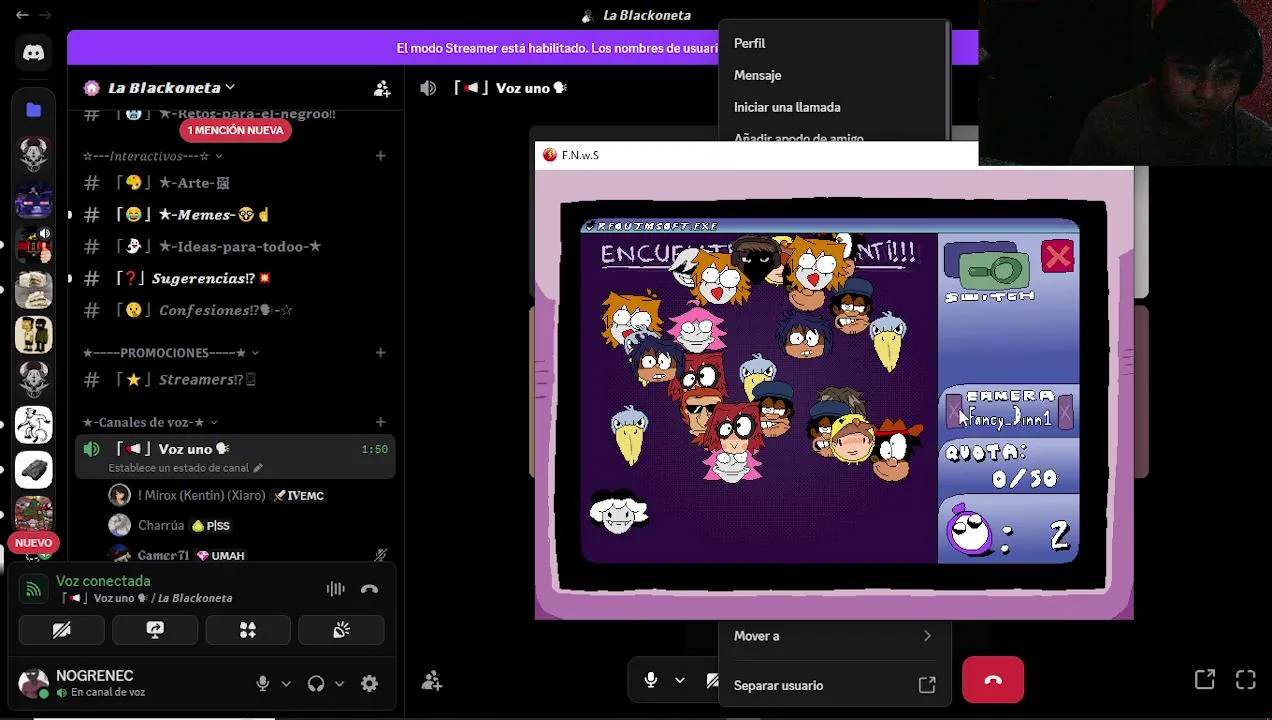Image resolution: width=1272 pixels, height=720 pixels.
Task: Open the Confesiones channel
Action: tap(236, 311)
